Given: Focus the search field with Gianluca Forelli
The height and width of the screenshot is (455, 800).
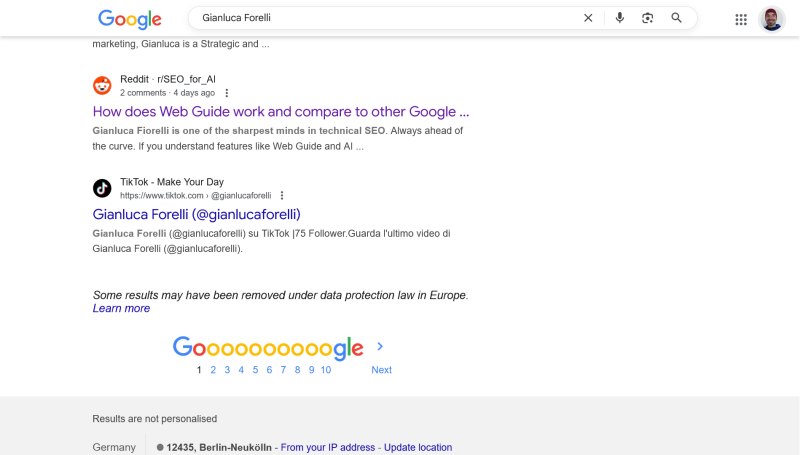Looking at the screenshot, I should click(380, 18).
